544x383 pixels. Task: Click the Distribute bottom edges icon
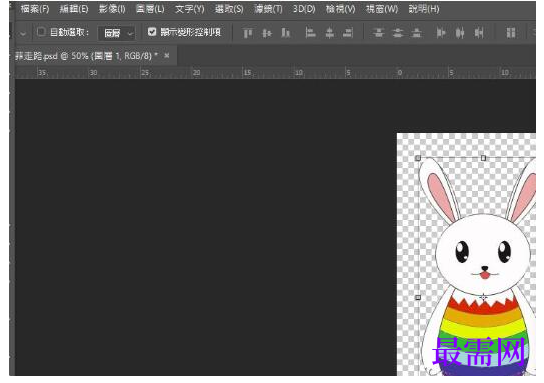pos(416,33)
